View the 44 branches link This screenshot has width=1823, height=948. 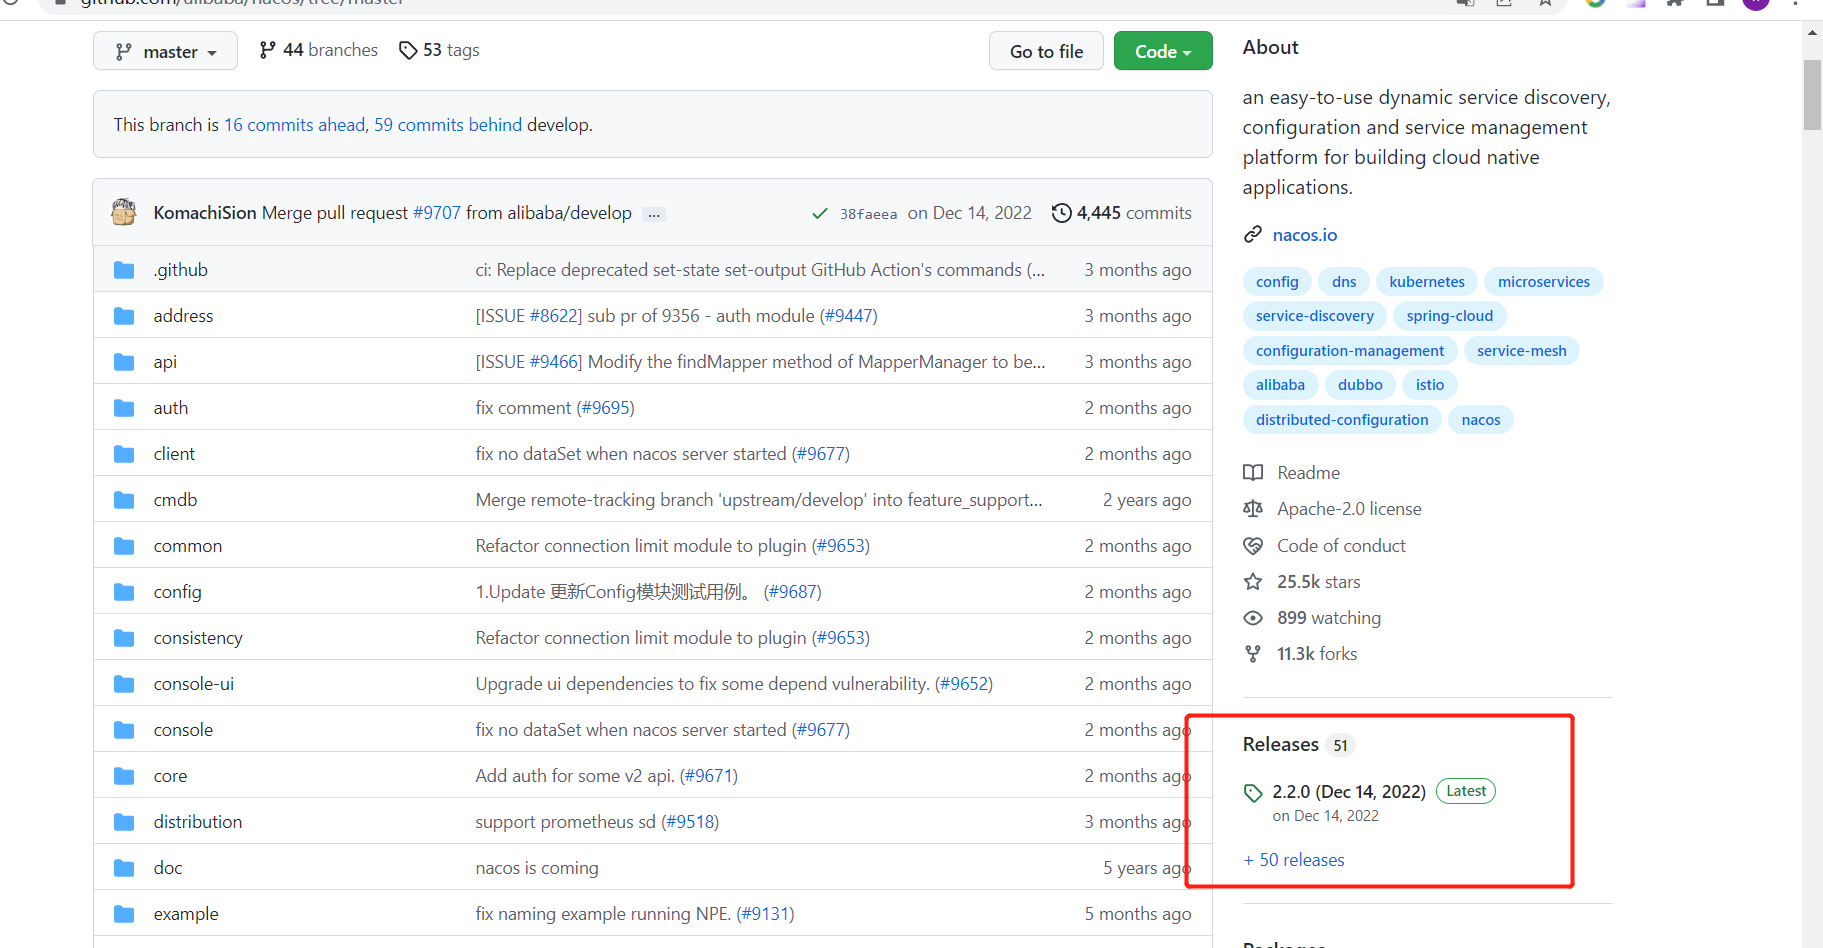point(318,50)
